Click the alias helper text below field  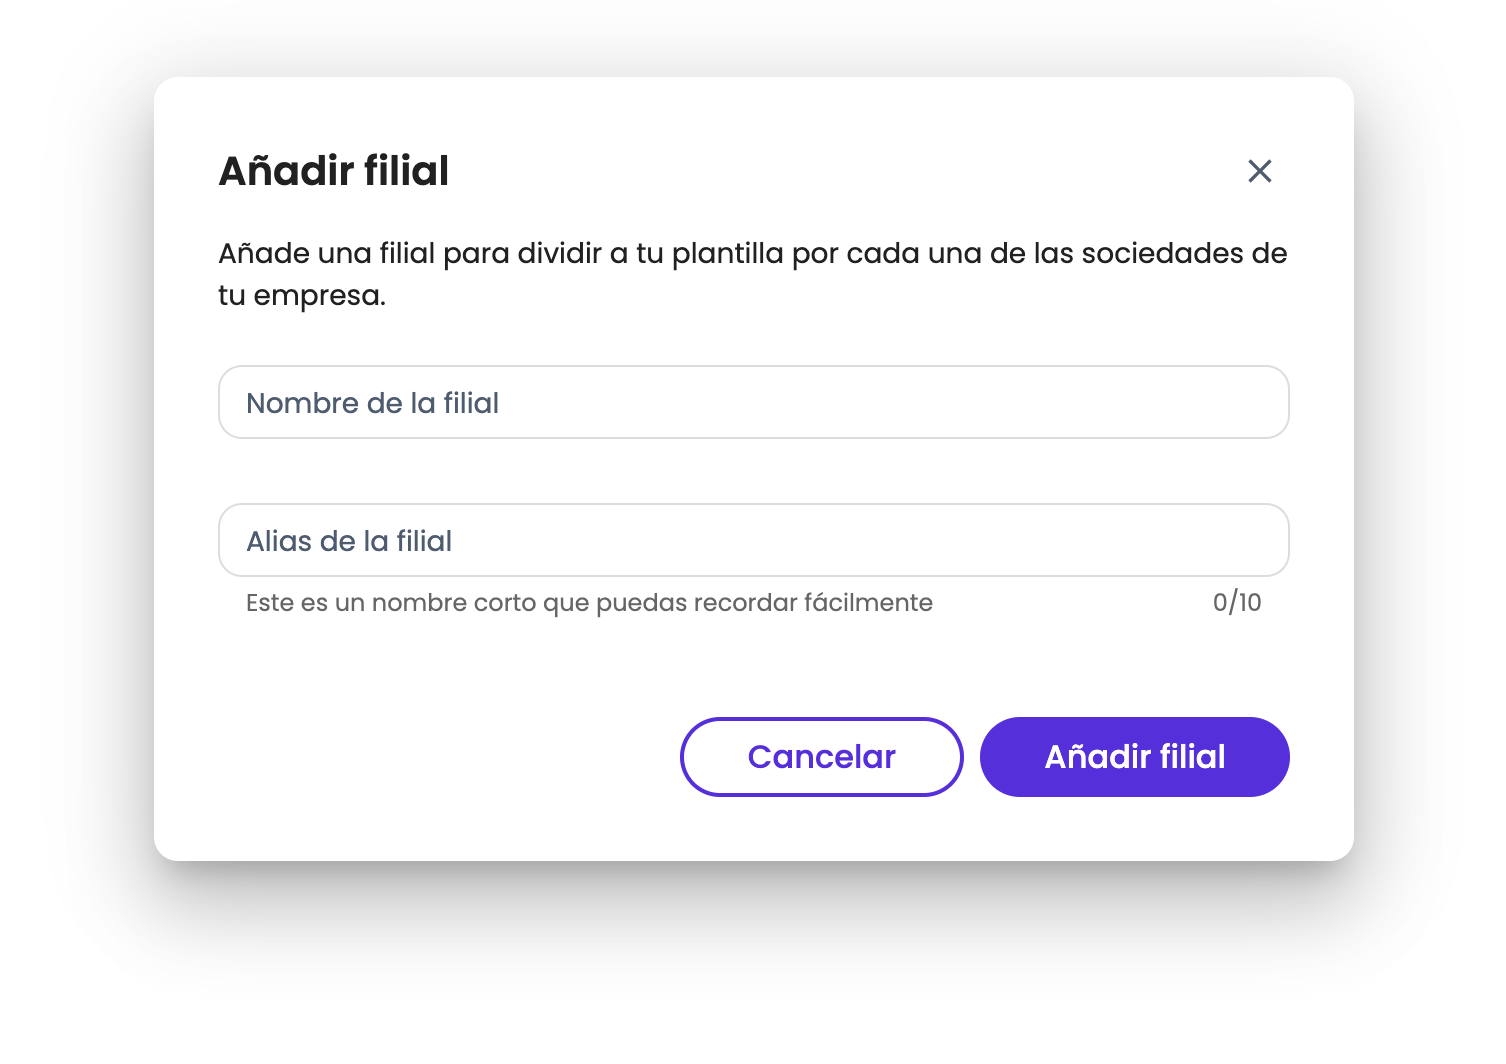[589, 602]
